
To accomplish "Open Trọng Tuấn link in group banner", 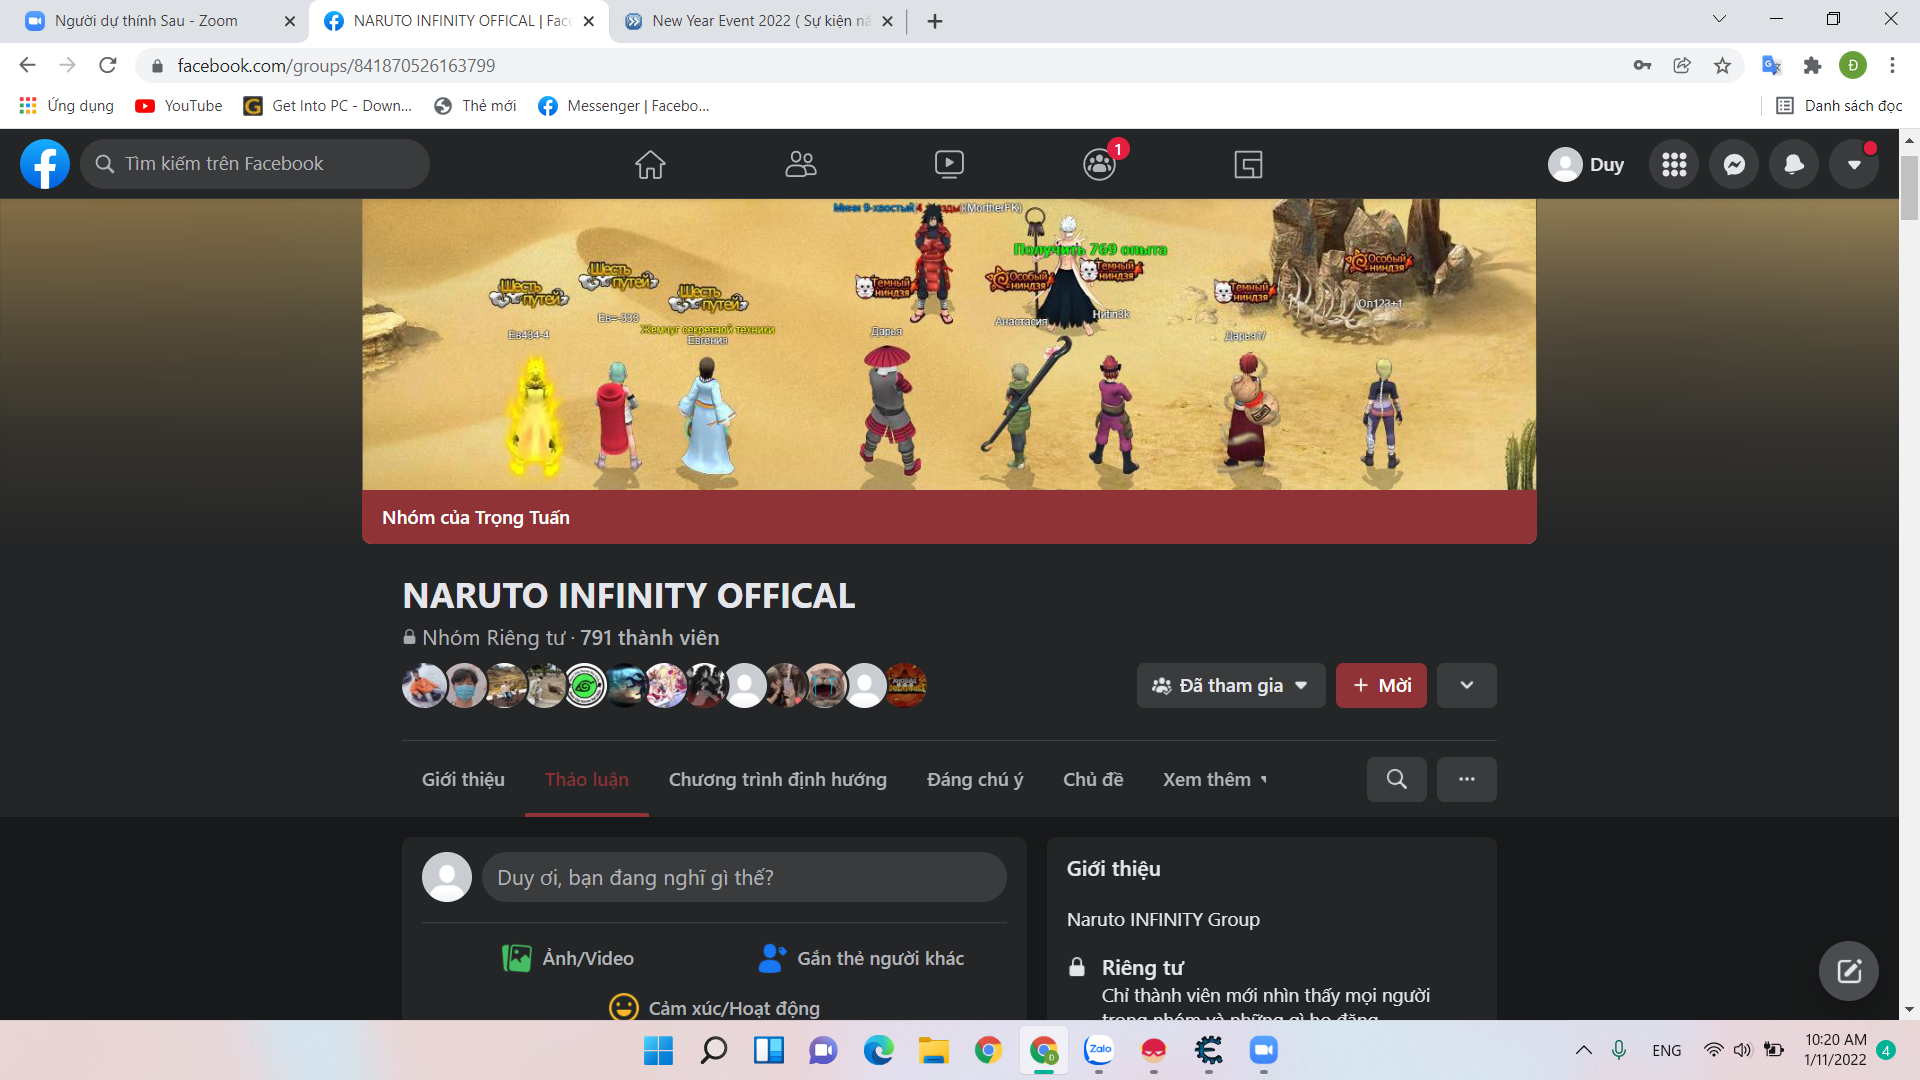I will (522, 518).
